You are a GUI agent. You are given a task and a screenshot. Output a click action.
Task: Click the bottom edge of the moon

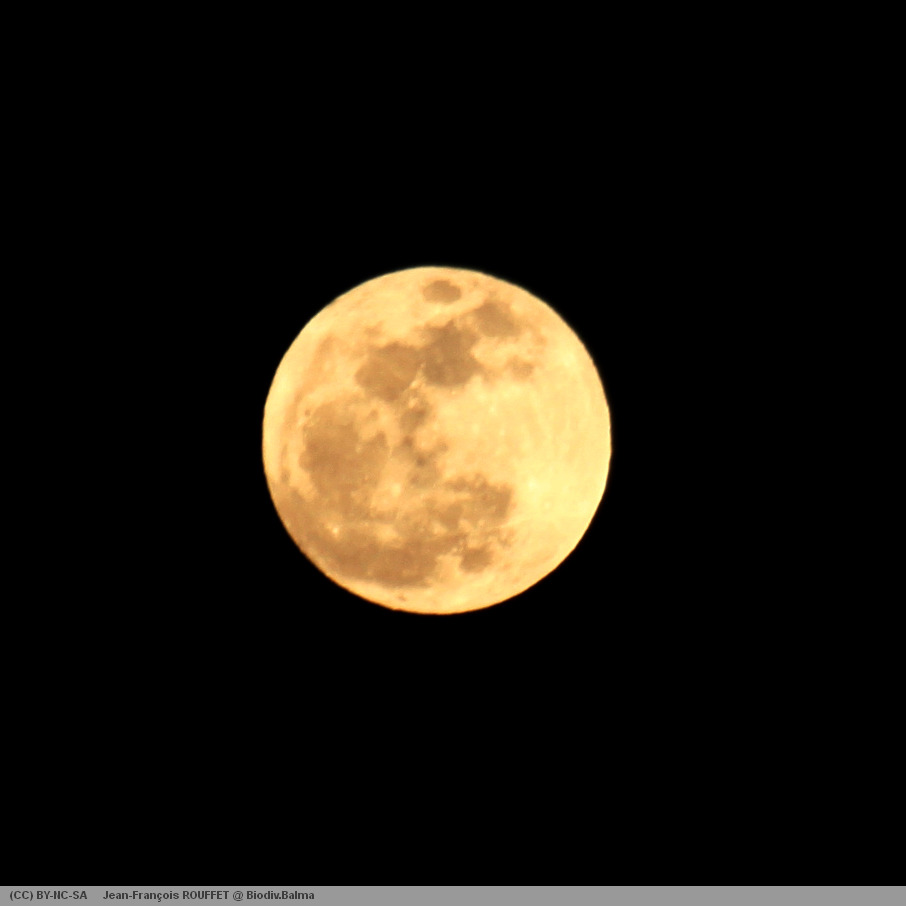pyautogui.click(x=437, y=608)
